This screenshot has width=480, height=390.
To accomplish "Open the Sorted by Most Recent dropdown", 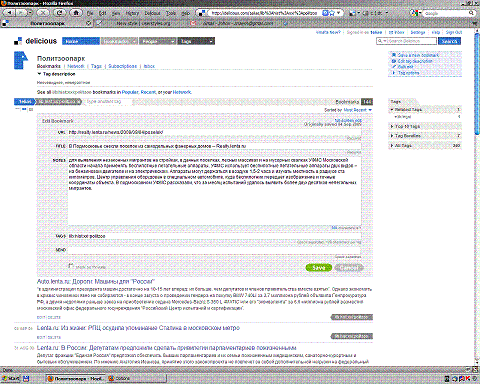I will [x=358, y=110].
